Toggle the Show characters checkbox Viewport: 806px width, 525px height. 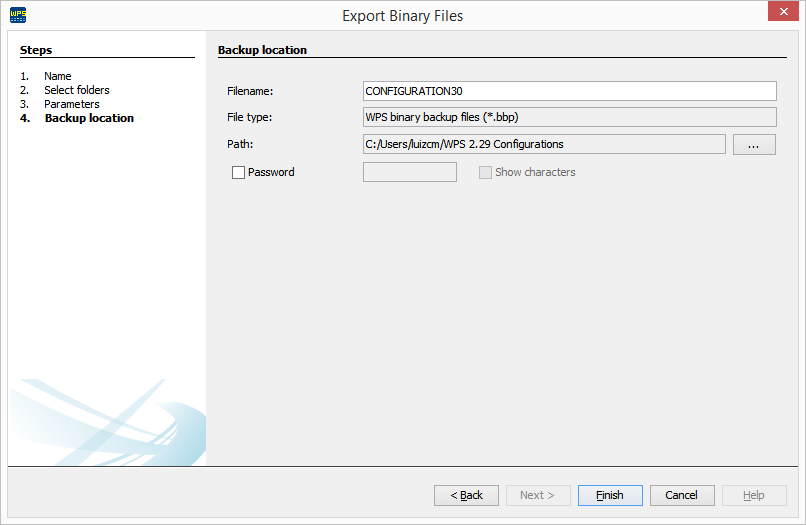click(x=486, y=172)
